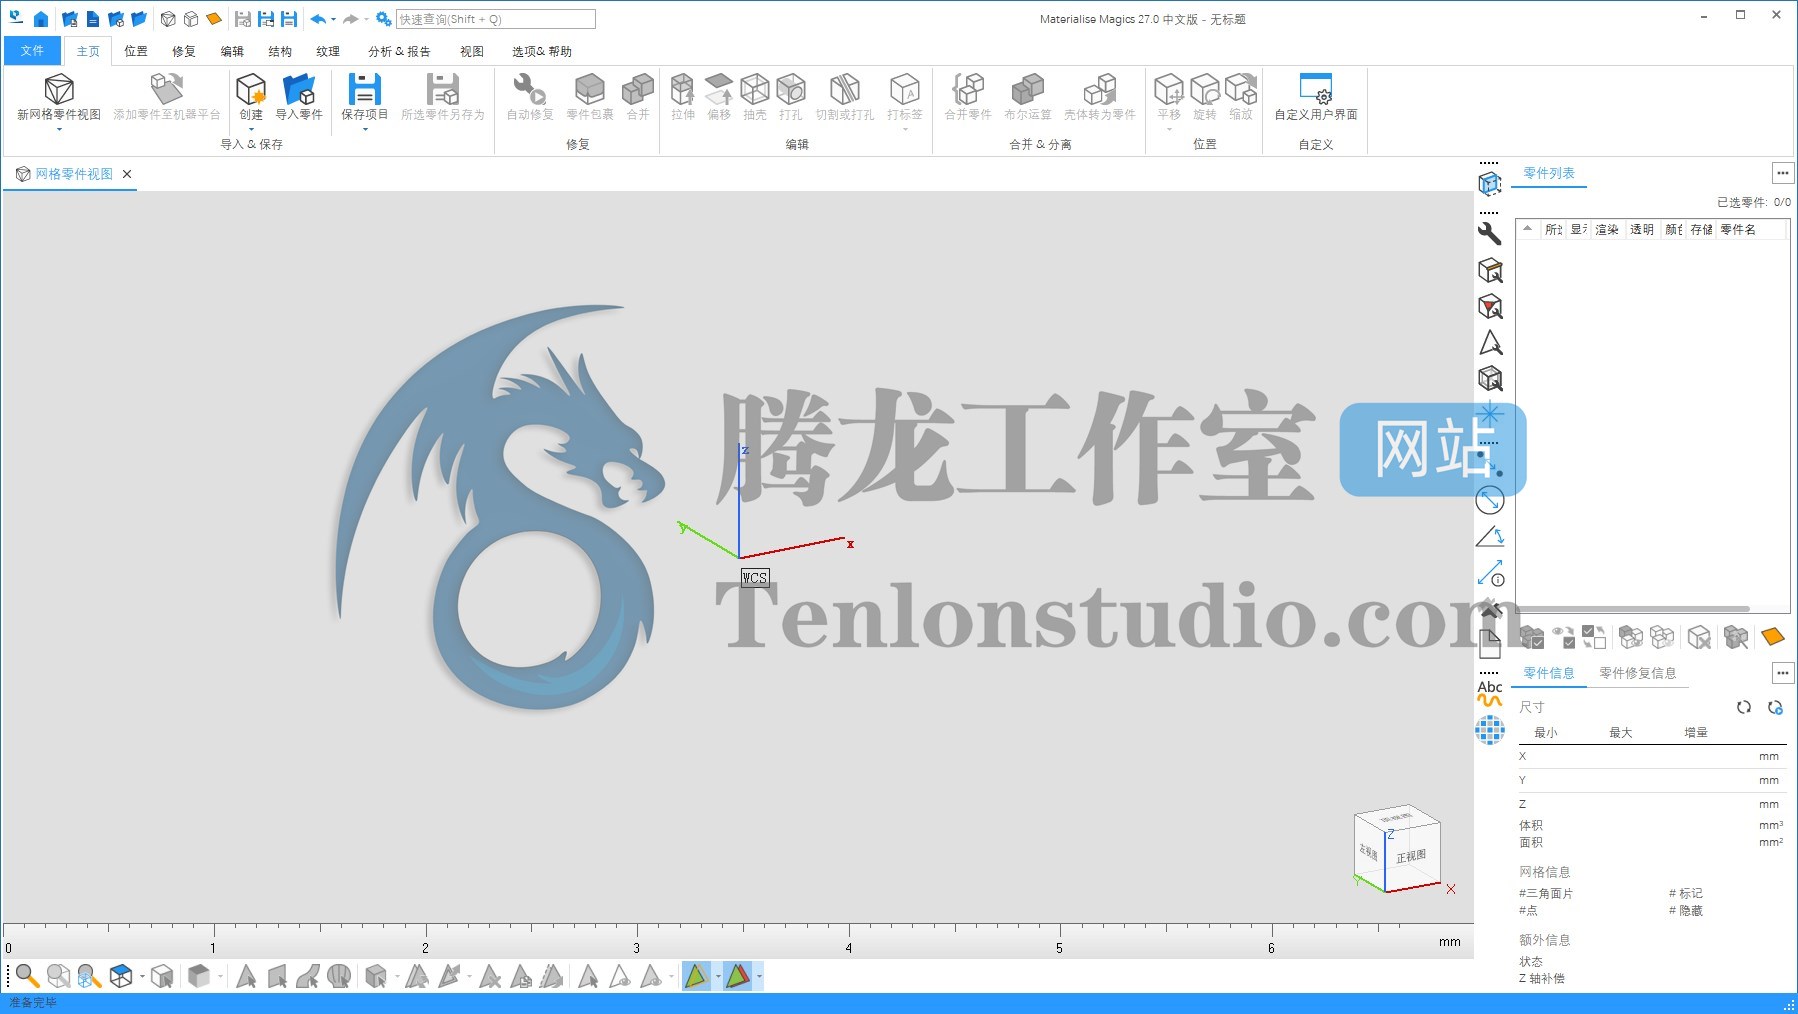Viewport: 1798px width, 1014px height.
Task: Toggle the green triangle shading mode button
Action: click(696, 976)
